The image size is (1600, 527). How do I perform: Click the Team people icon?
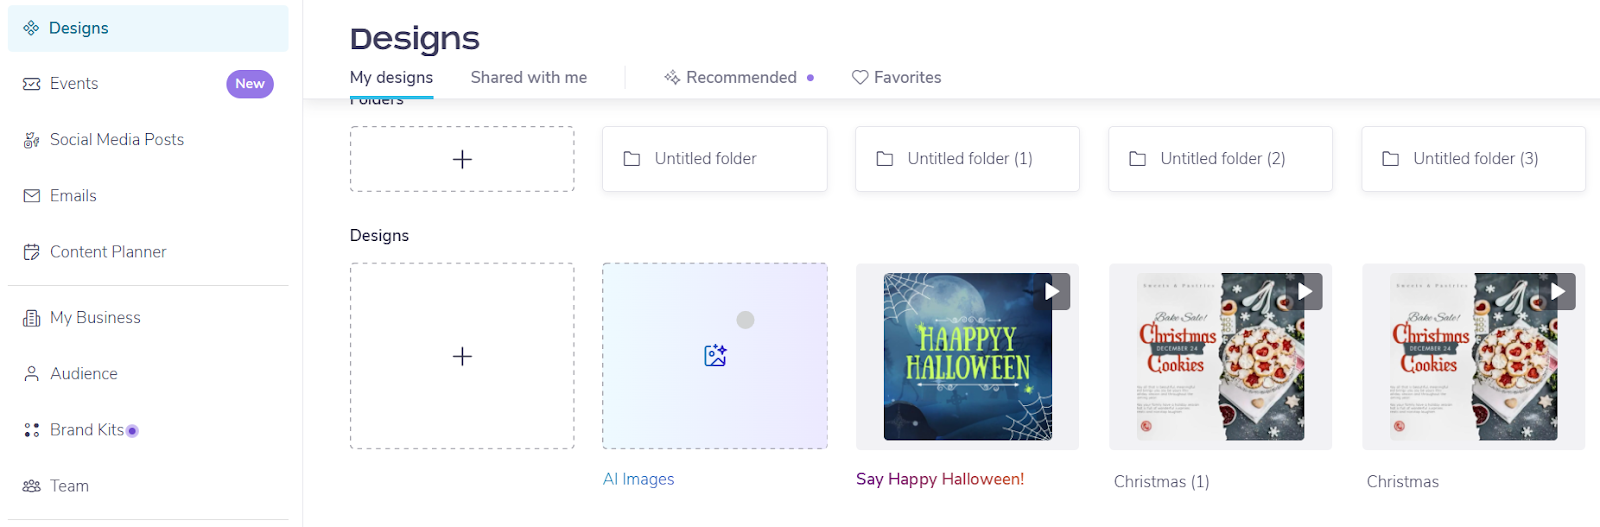[x=32, y=486]
